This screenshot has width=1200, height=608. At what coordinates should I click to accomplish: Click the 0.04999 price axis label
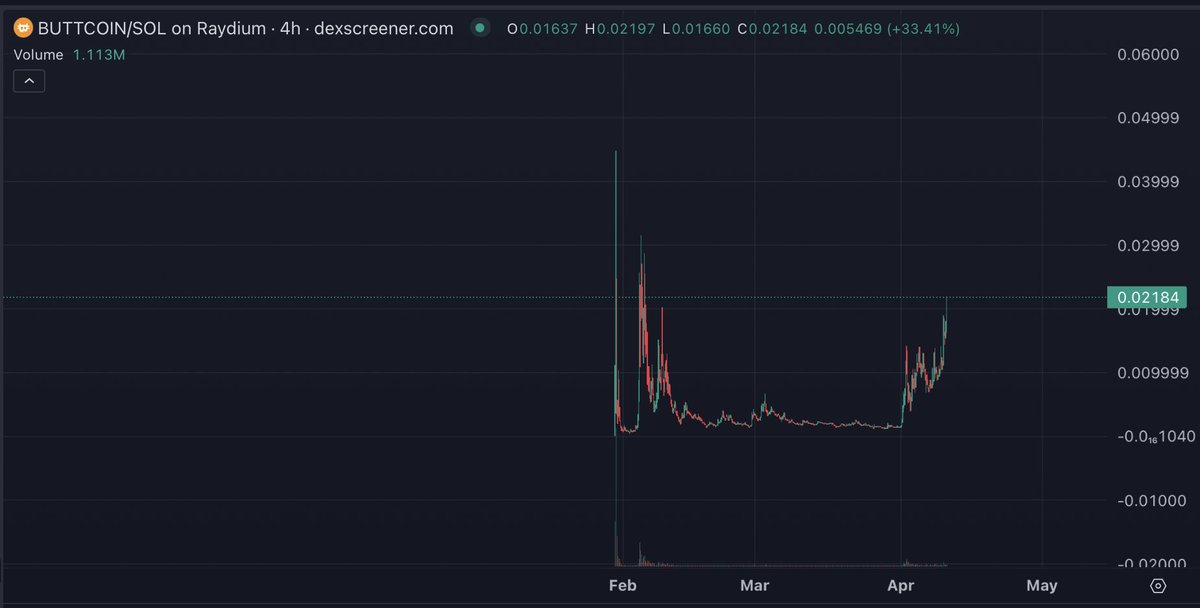(1150, 118)
